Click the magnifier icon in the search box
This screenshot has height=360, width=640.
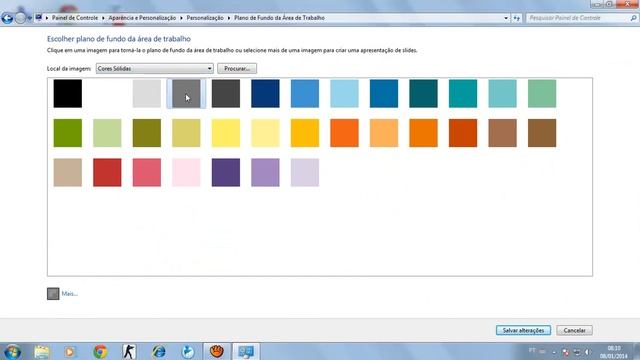(633, 18)
